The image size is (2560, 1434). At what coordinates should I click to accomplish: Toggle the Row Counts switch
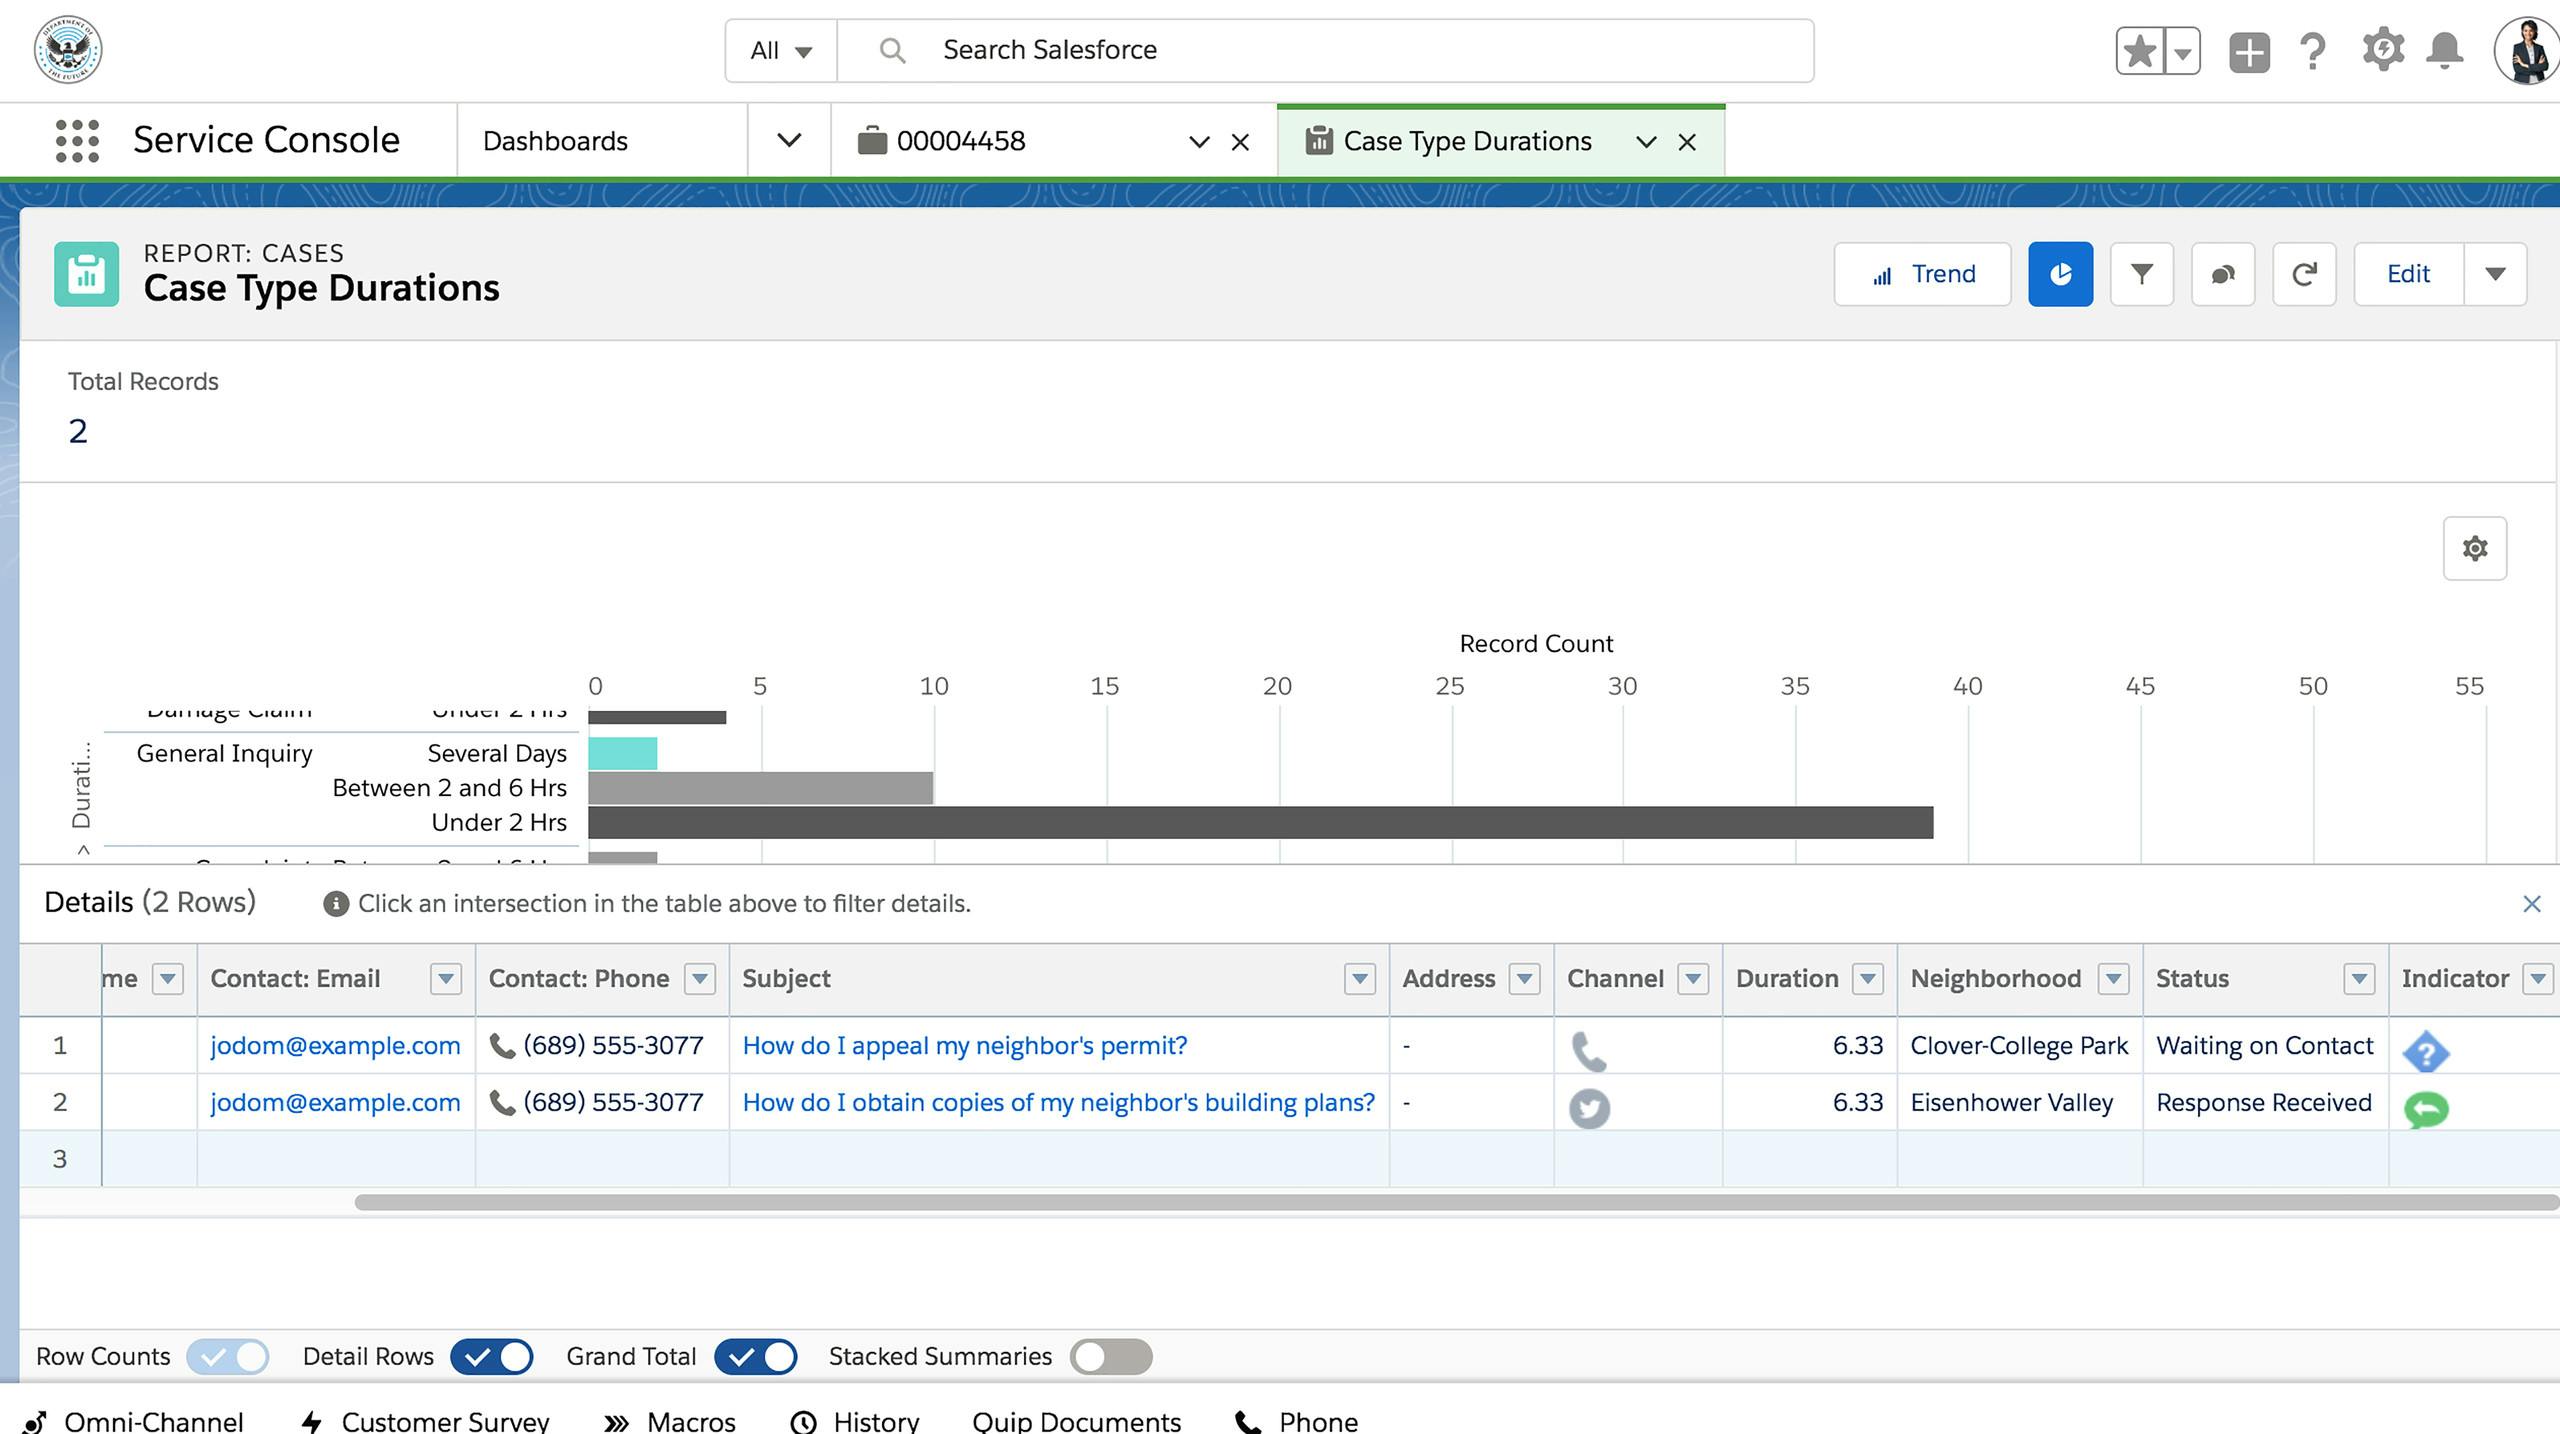point(228,1357)
